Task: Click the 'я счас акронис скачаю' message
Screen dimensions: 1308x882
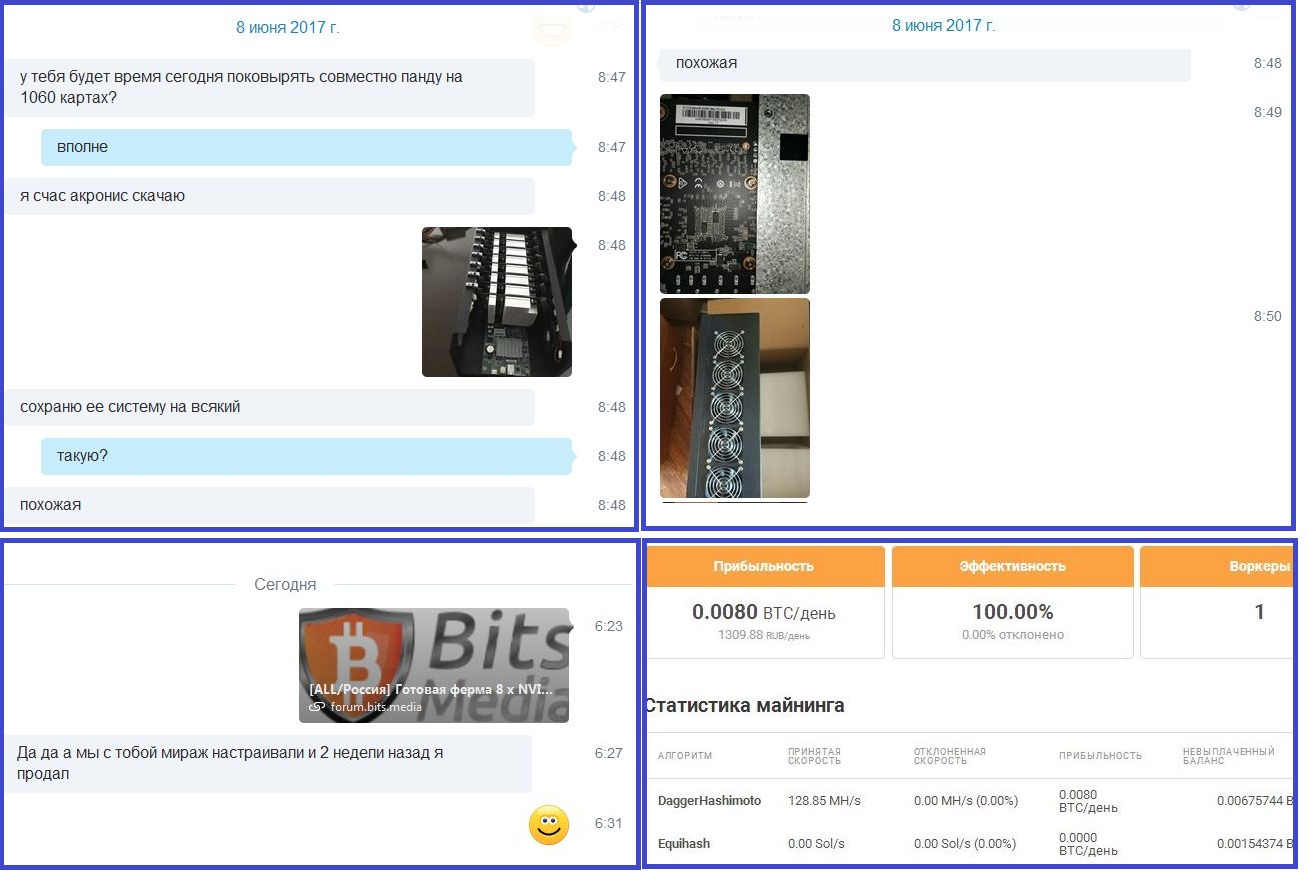Action: point(268,196)
